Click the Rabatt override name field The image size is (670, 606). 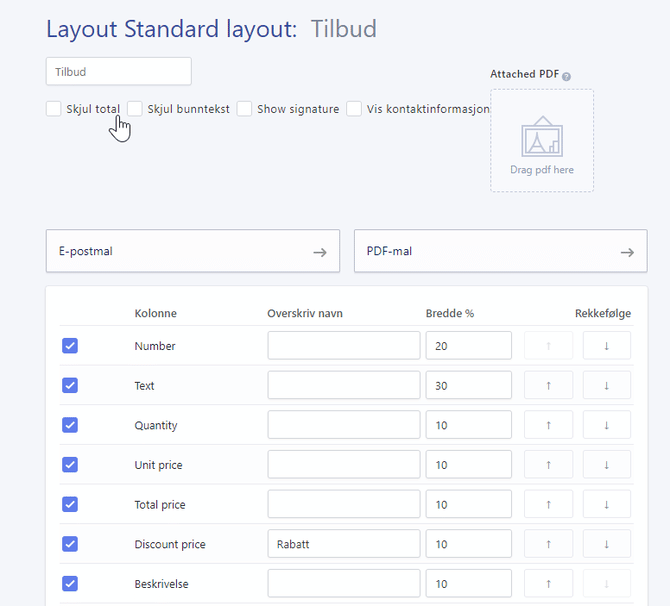pos(343,544)
